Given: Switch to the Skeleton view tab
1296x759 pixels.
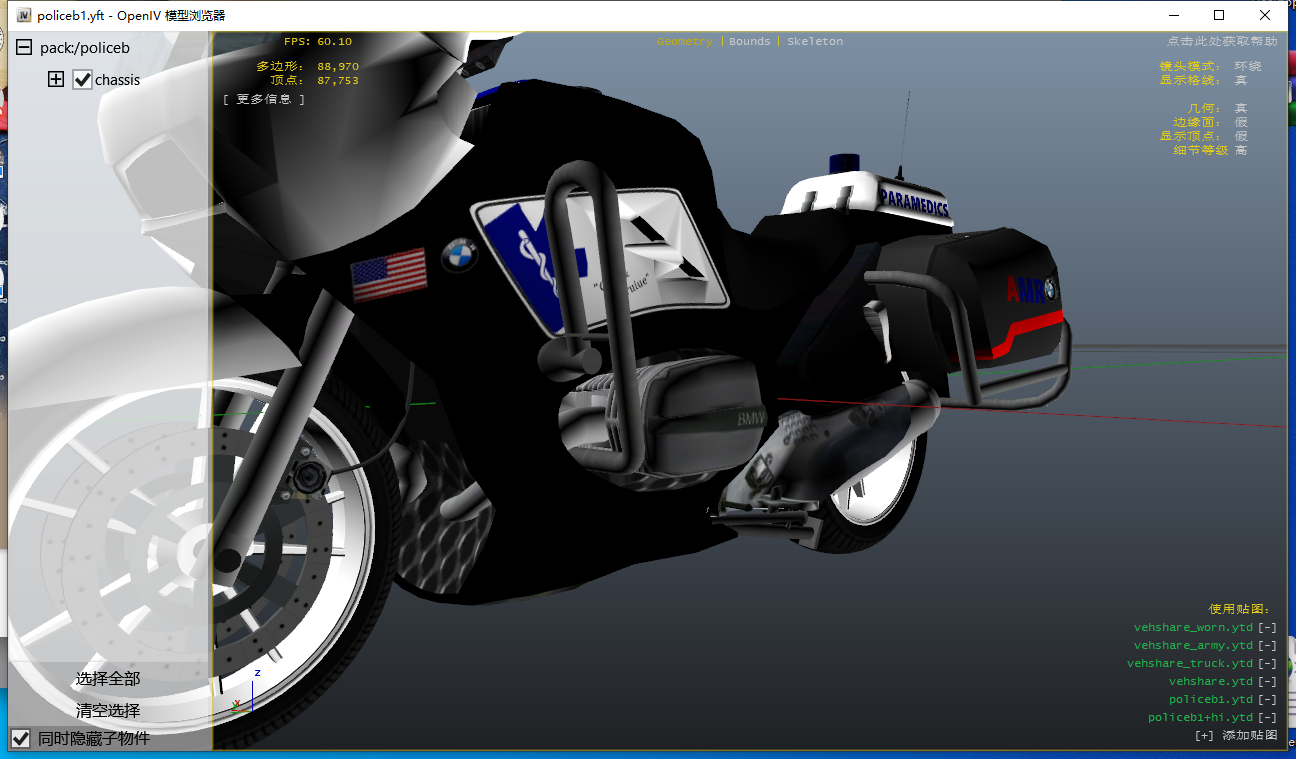Looking at the screenshot, I should click(x=814, y=42).
